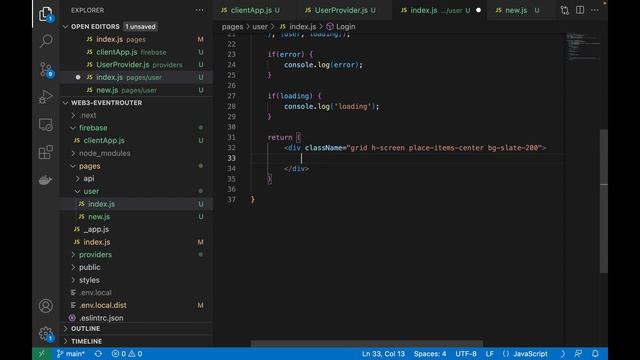The height and width of the screenshot is (360, 640).
Task: Click the code minimap
Action: [583, 47]
